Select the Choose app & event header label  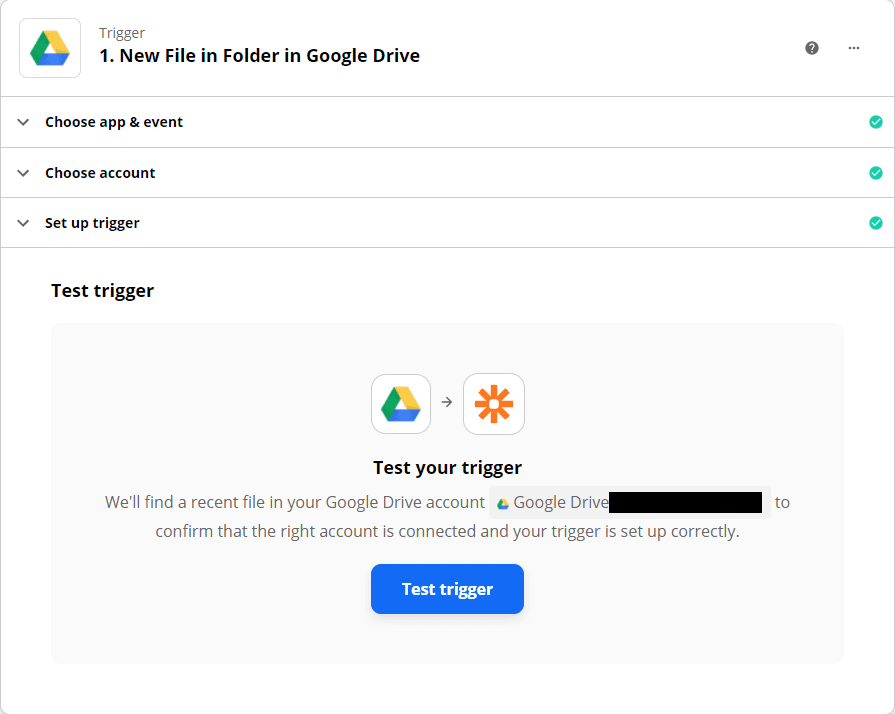[113, 121]
